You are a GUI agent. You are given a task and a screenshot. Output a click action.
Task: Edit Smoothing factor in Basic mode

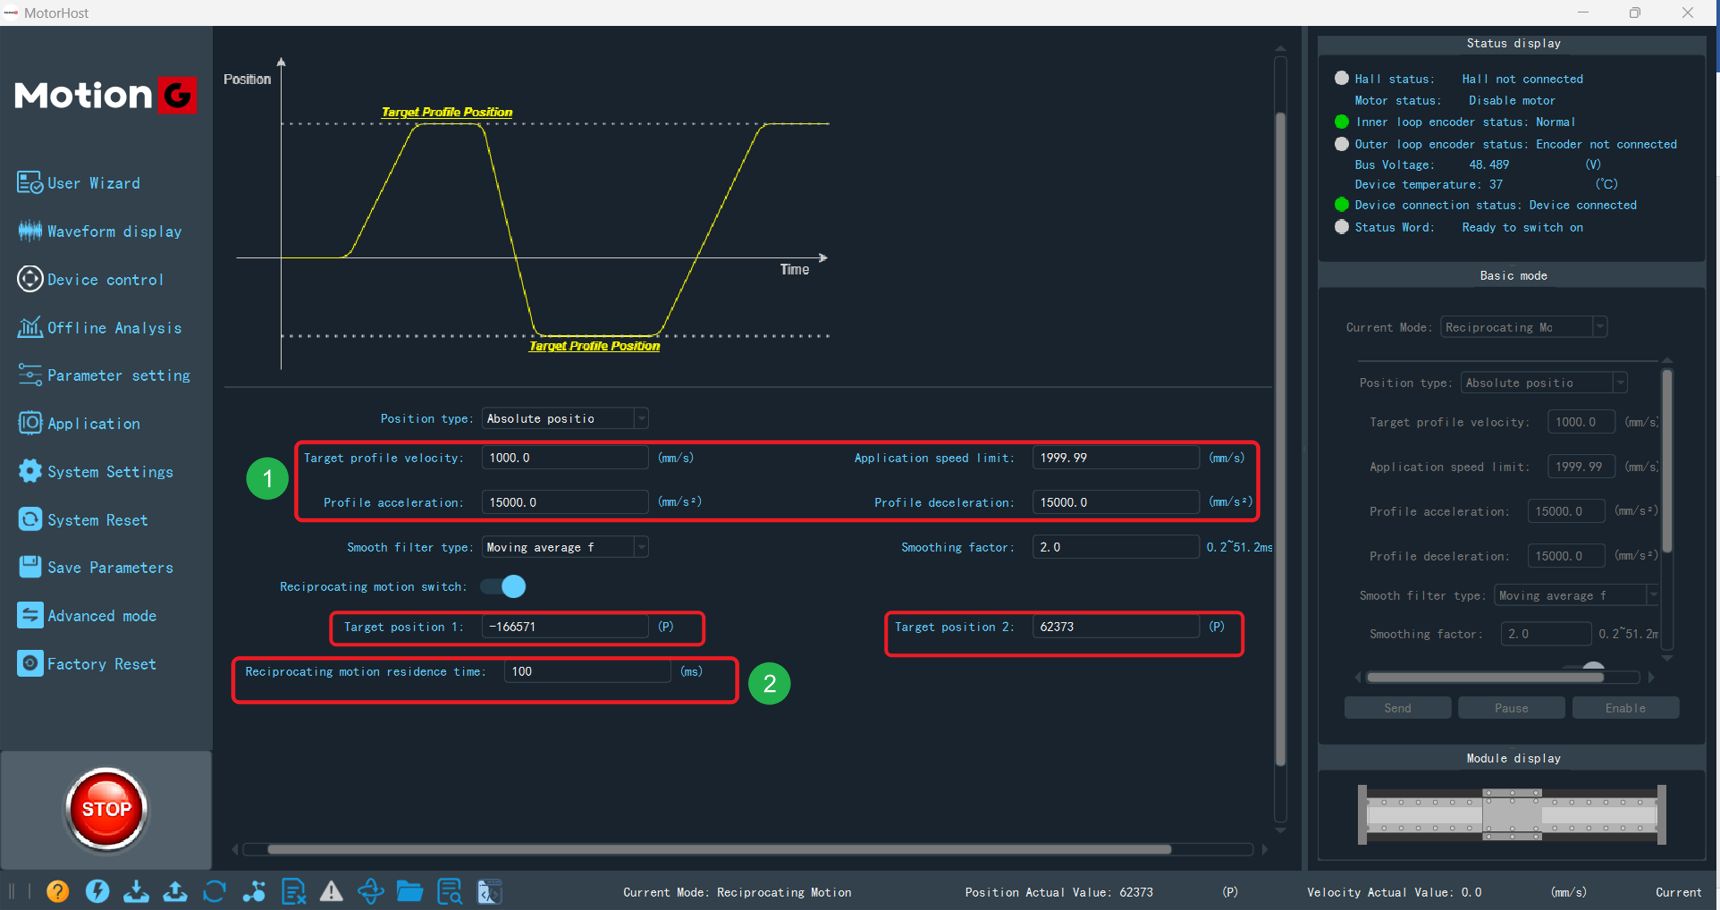[x=1545, y=634]
